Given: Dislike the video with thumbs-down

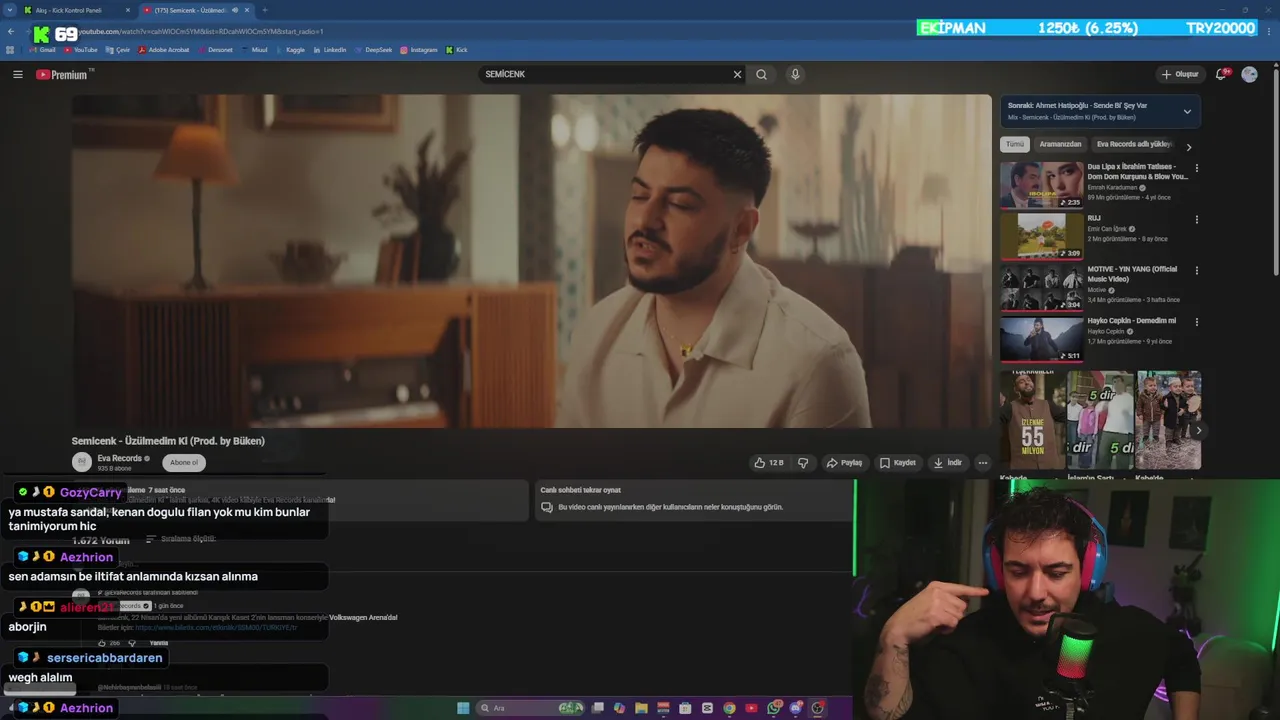Looking at the screenshot, I should 802,463.
